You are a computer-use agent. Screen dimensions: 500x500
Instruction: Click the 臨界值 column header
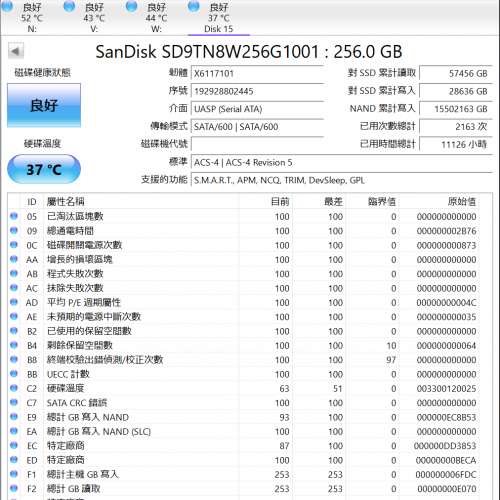372,201
